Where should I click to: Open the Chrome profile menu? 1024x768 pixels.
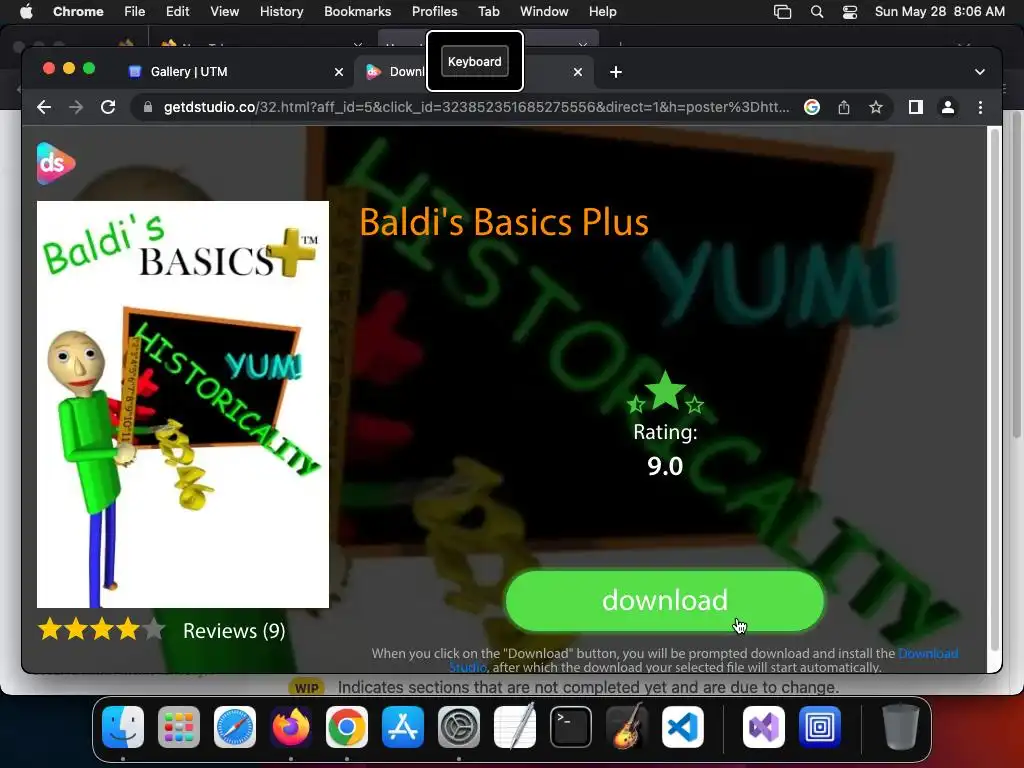[x=948, y=107]
